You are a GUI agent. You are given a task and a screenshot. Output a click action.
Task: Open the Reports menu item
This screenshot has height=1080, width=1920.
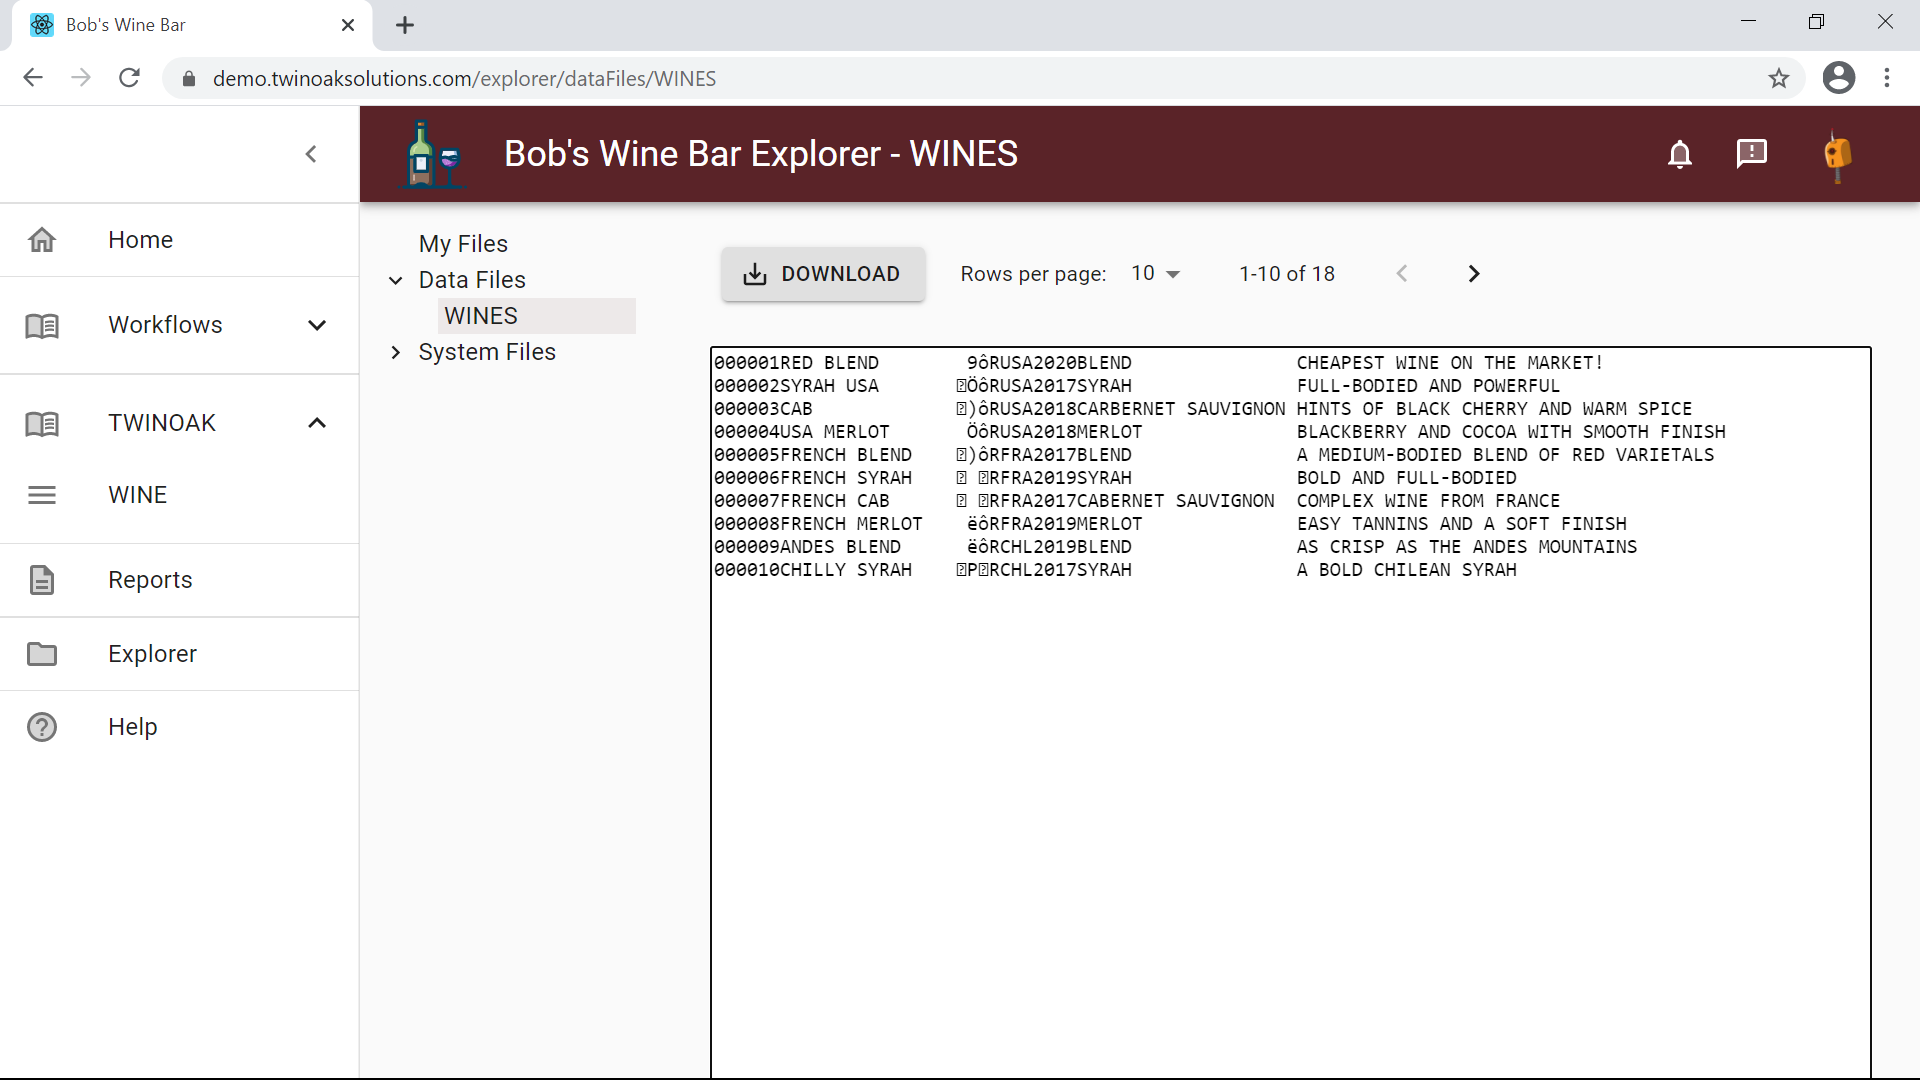pyautogui.click(x=180, y=580)
